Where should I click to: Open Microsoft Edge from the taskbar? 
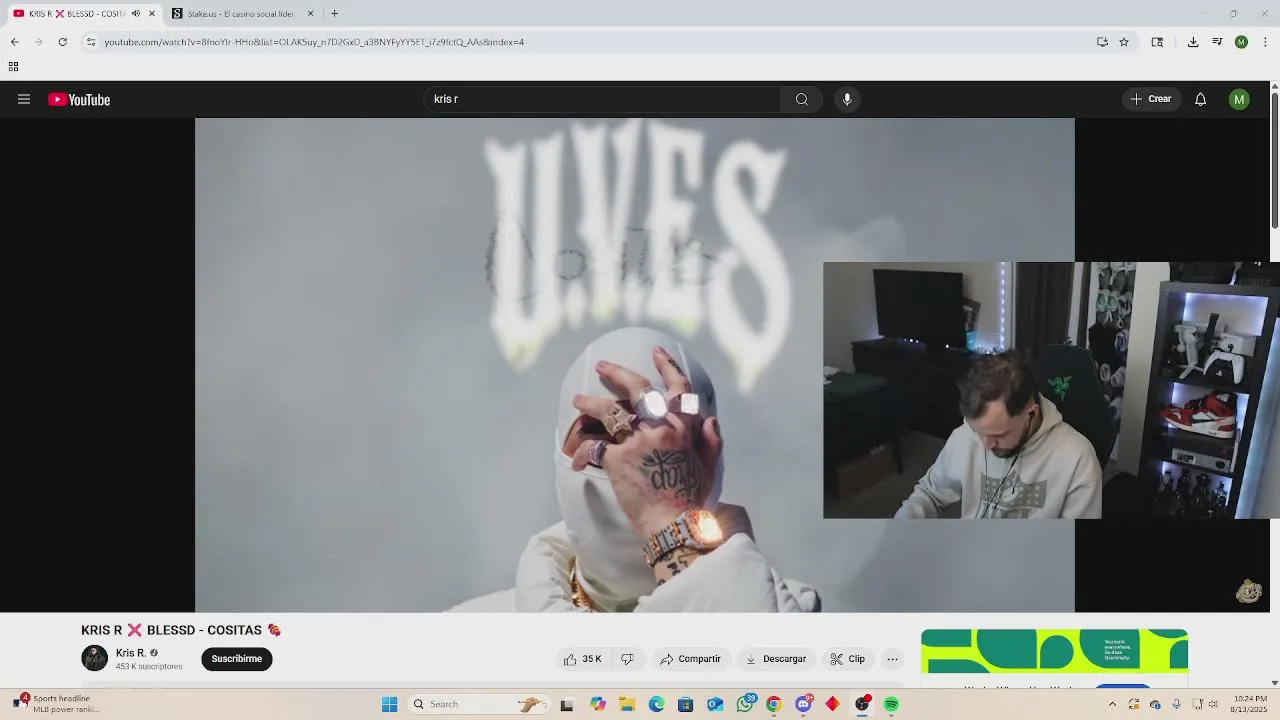656,704
